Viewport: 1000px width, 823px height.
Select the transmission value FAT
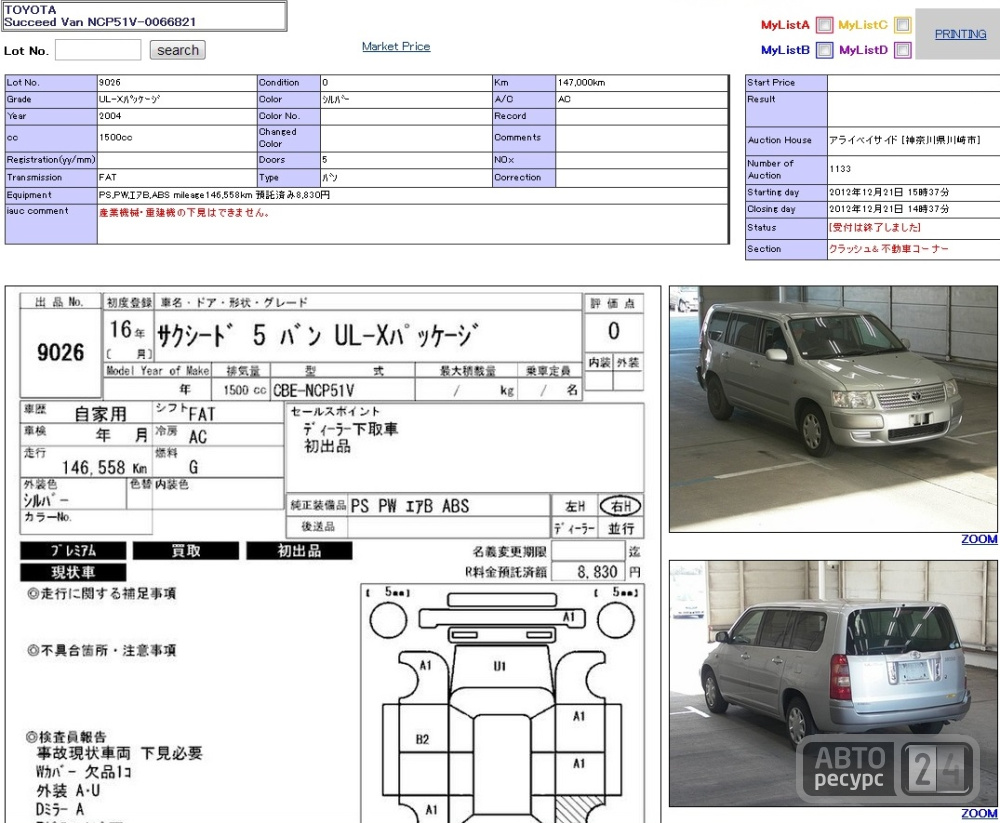coord(108,177)
